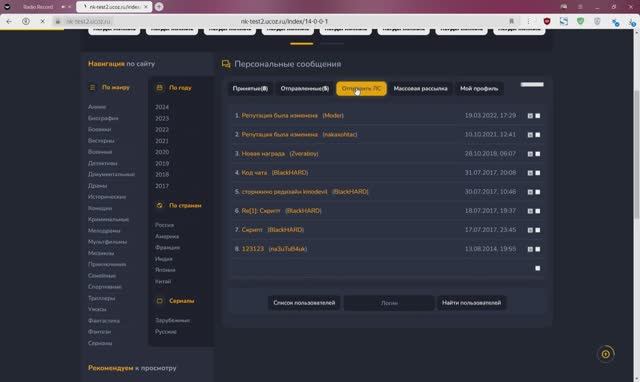Viewport: 640px width, 382px height.
Task: Expand message 4 'Код чата' square icon
Action: (x=530, y=173)
